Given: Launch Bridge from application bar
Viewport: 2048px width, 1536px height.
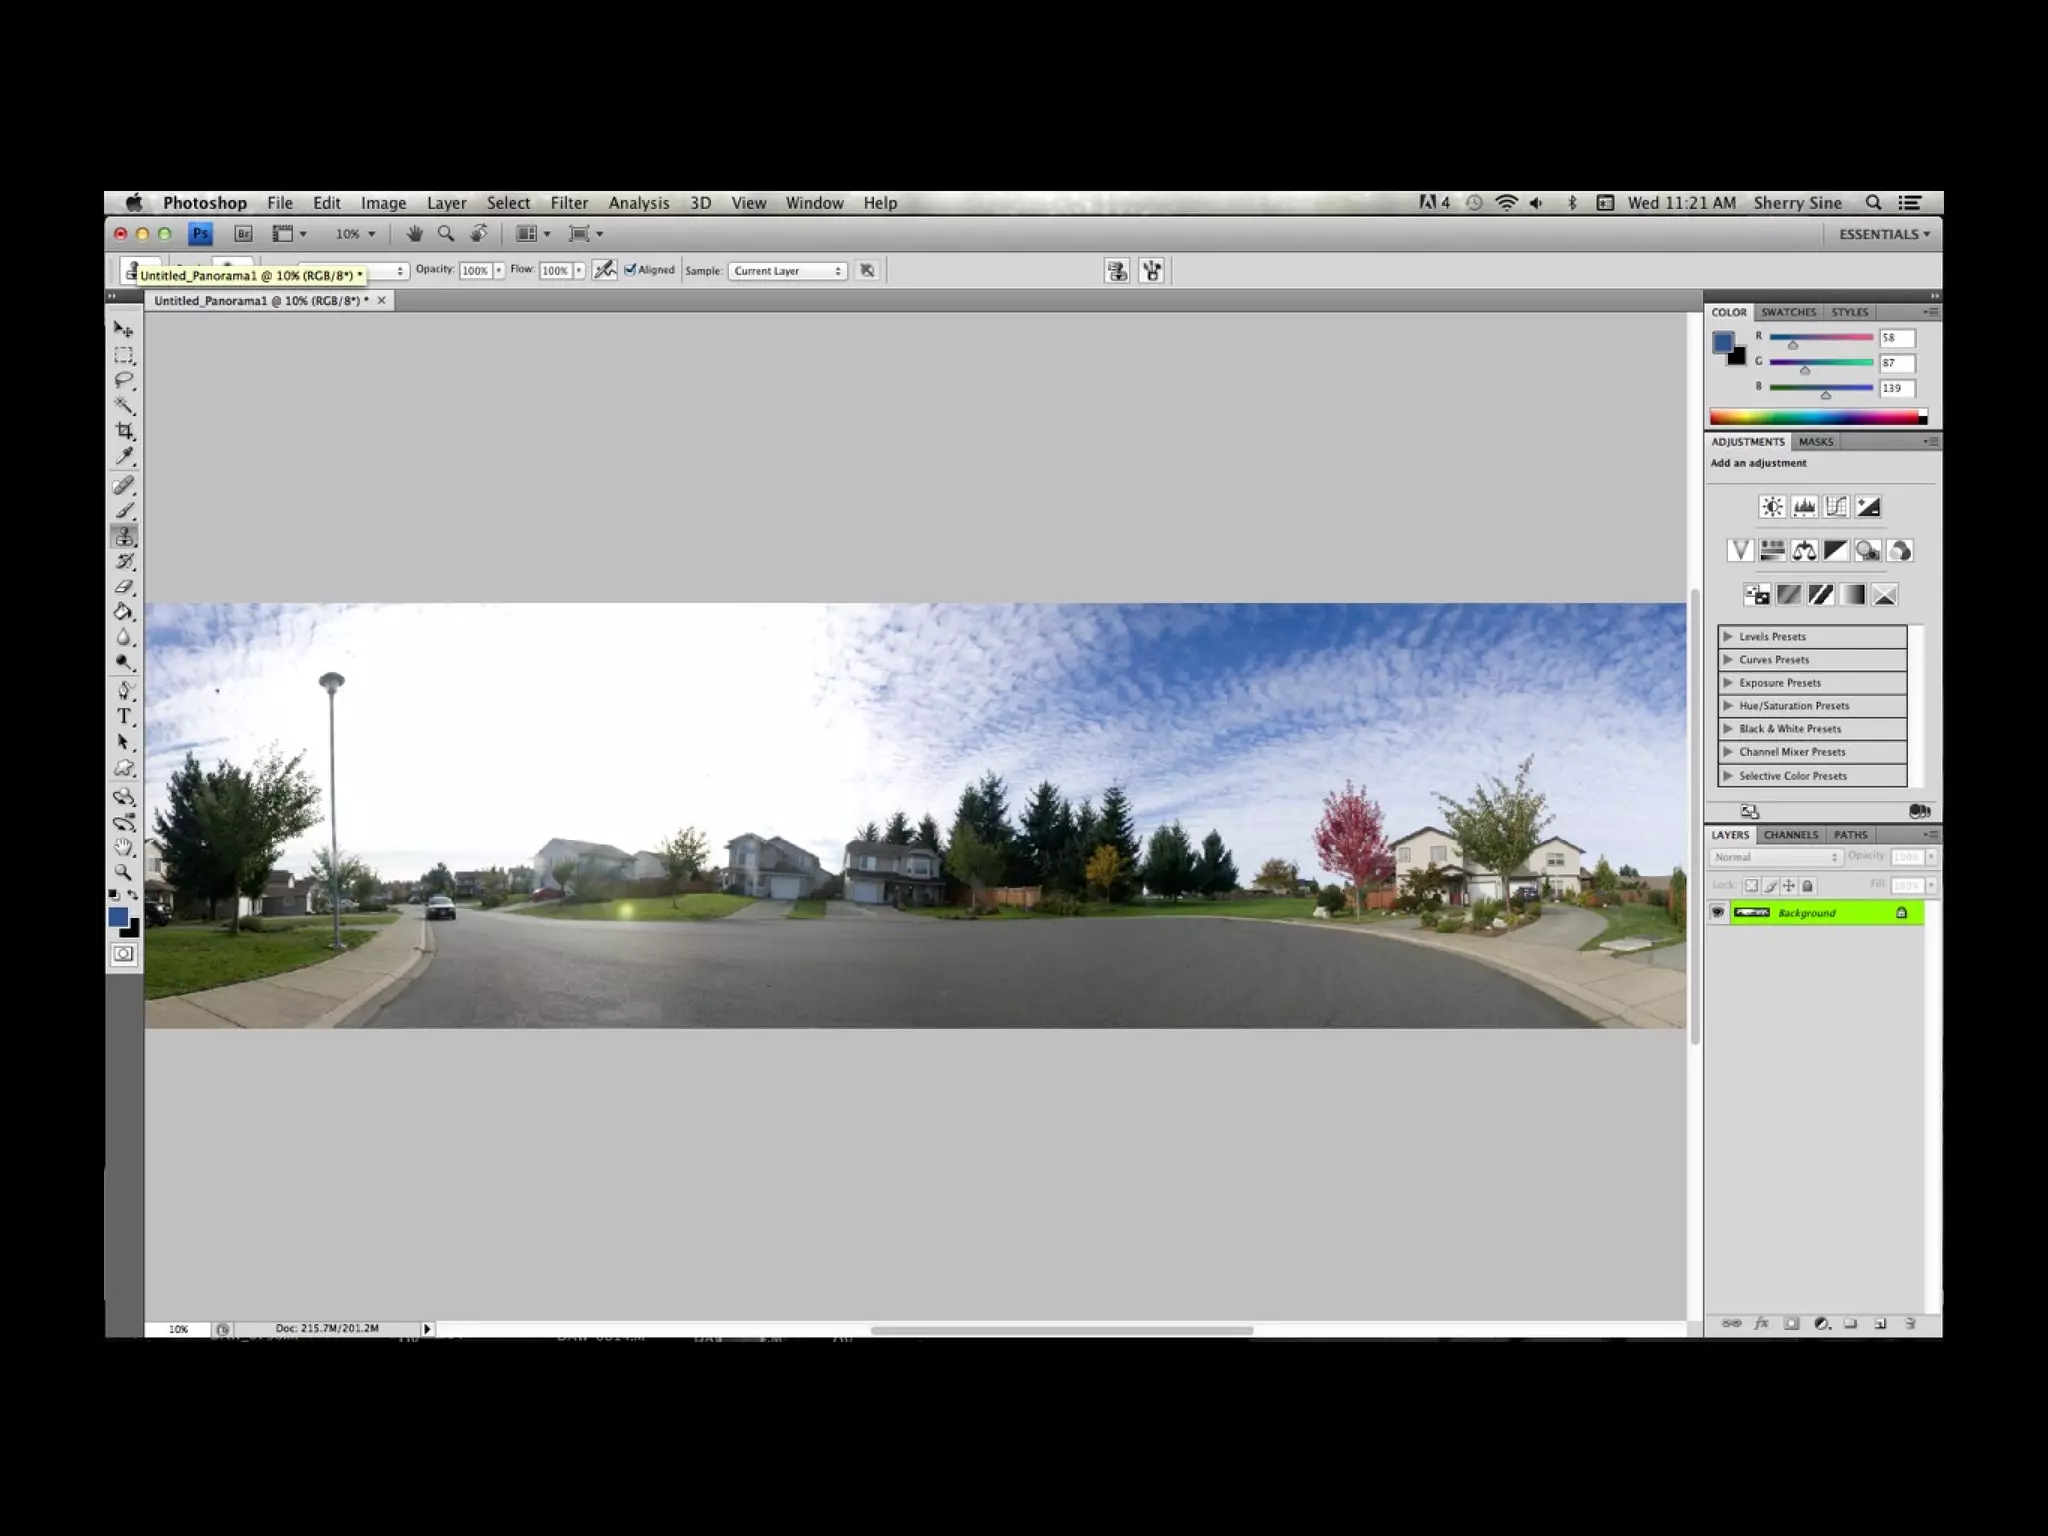Looking at the screenshot, I should click(x=243, y=234).
